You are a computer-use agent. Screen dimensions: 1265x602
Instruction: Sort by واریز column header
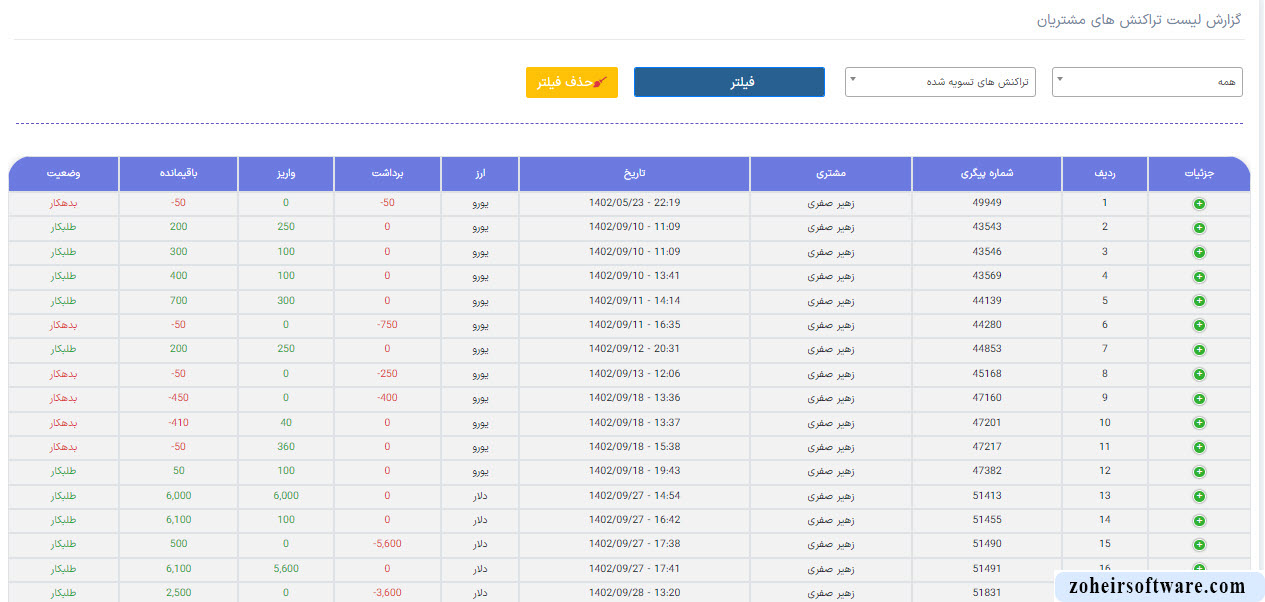tap(286, 173)
